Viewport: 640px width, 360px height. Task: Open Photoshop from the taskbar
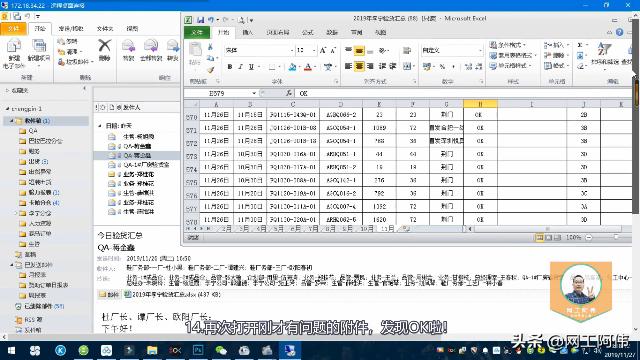click(x=198, y=351)
